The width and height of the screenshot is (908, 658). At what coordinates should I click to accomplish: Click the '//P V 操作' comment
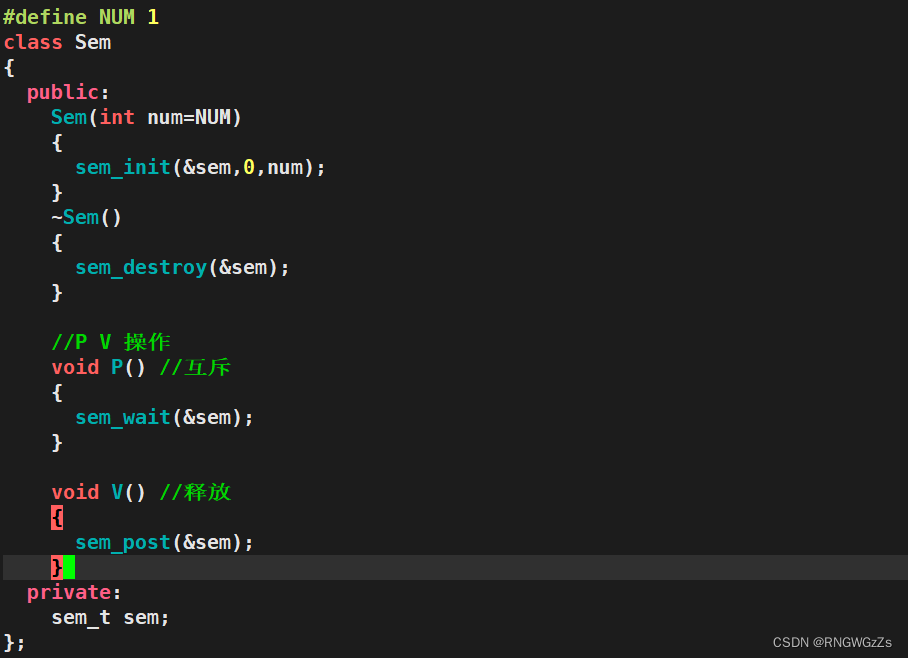[x=111, y=342]
